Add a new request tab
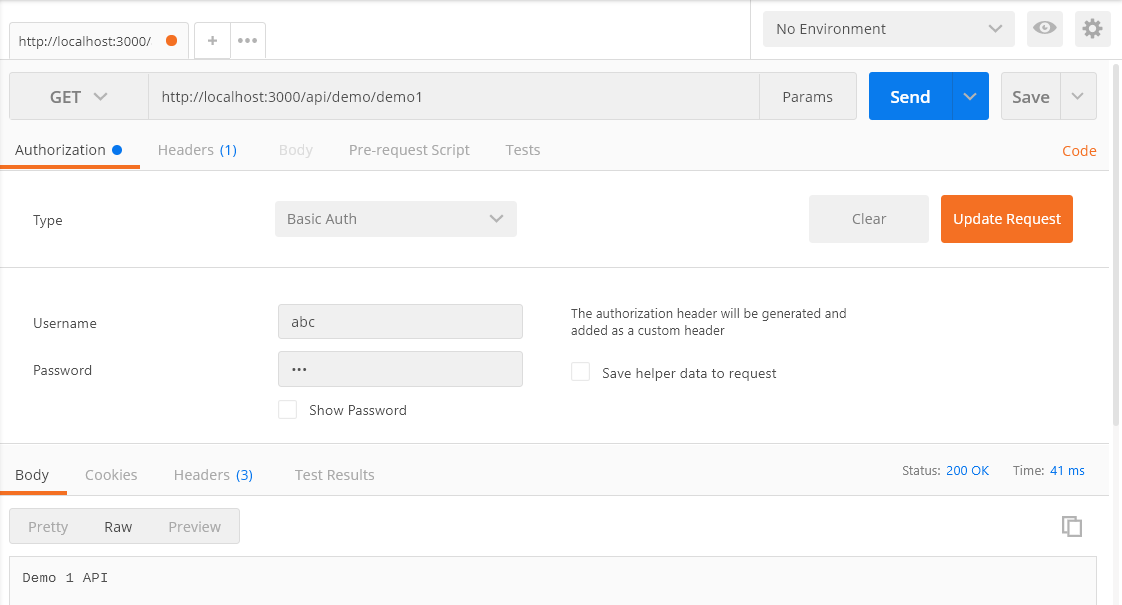Image resolution: width=1122 pixels, height=605 pixels. (212, 41)
